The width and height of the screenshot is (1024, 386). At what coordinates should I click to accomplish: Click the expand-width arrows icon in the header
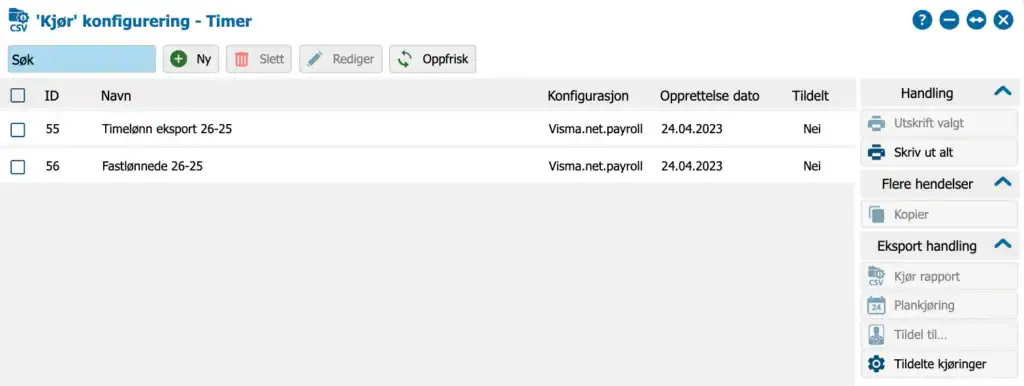tap(976, 20)
